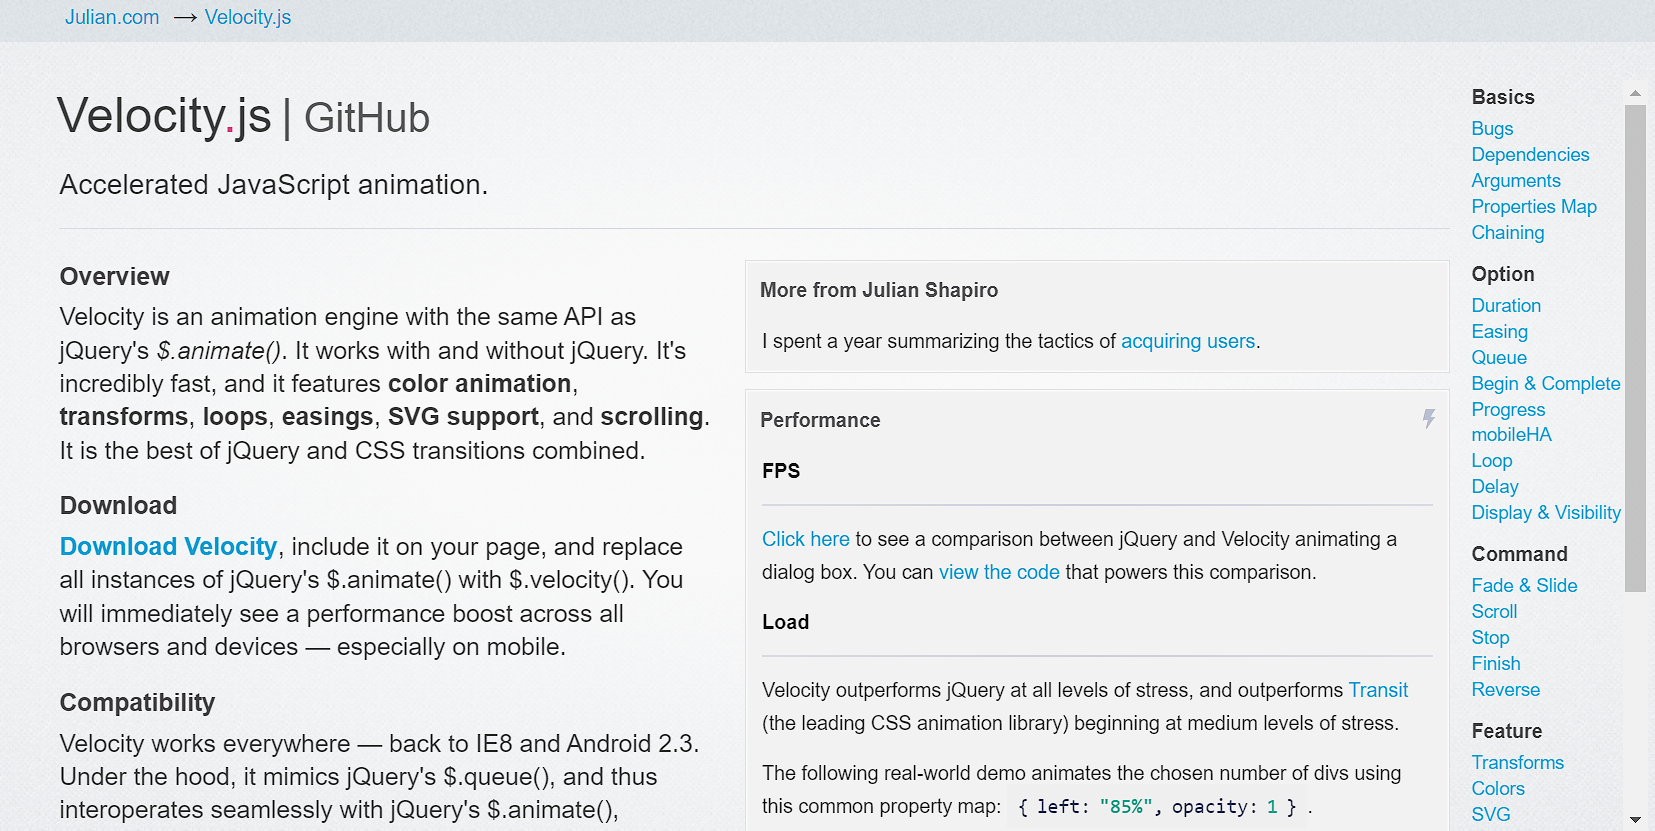Jump to Finish command

point(1496,663)
